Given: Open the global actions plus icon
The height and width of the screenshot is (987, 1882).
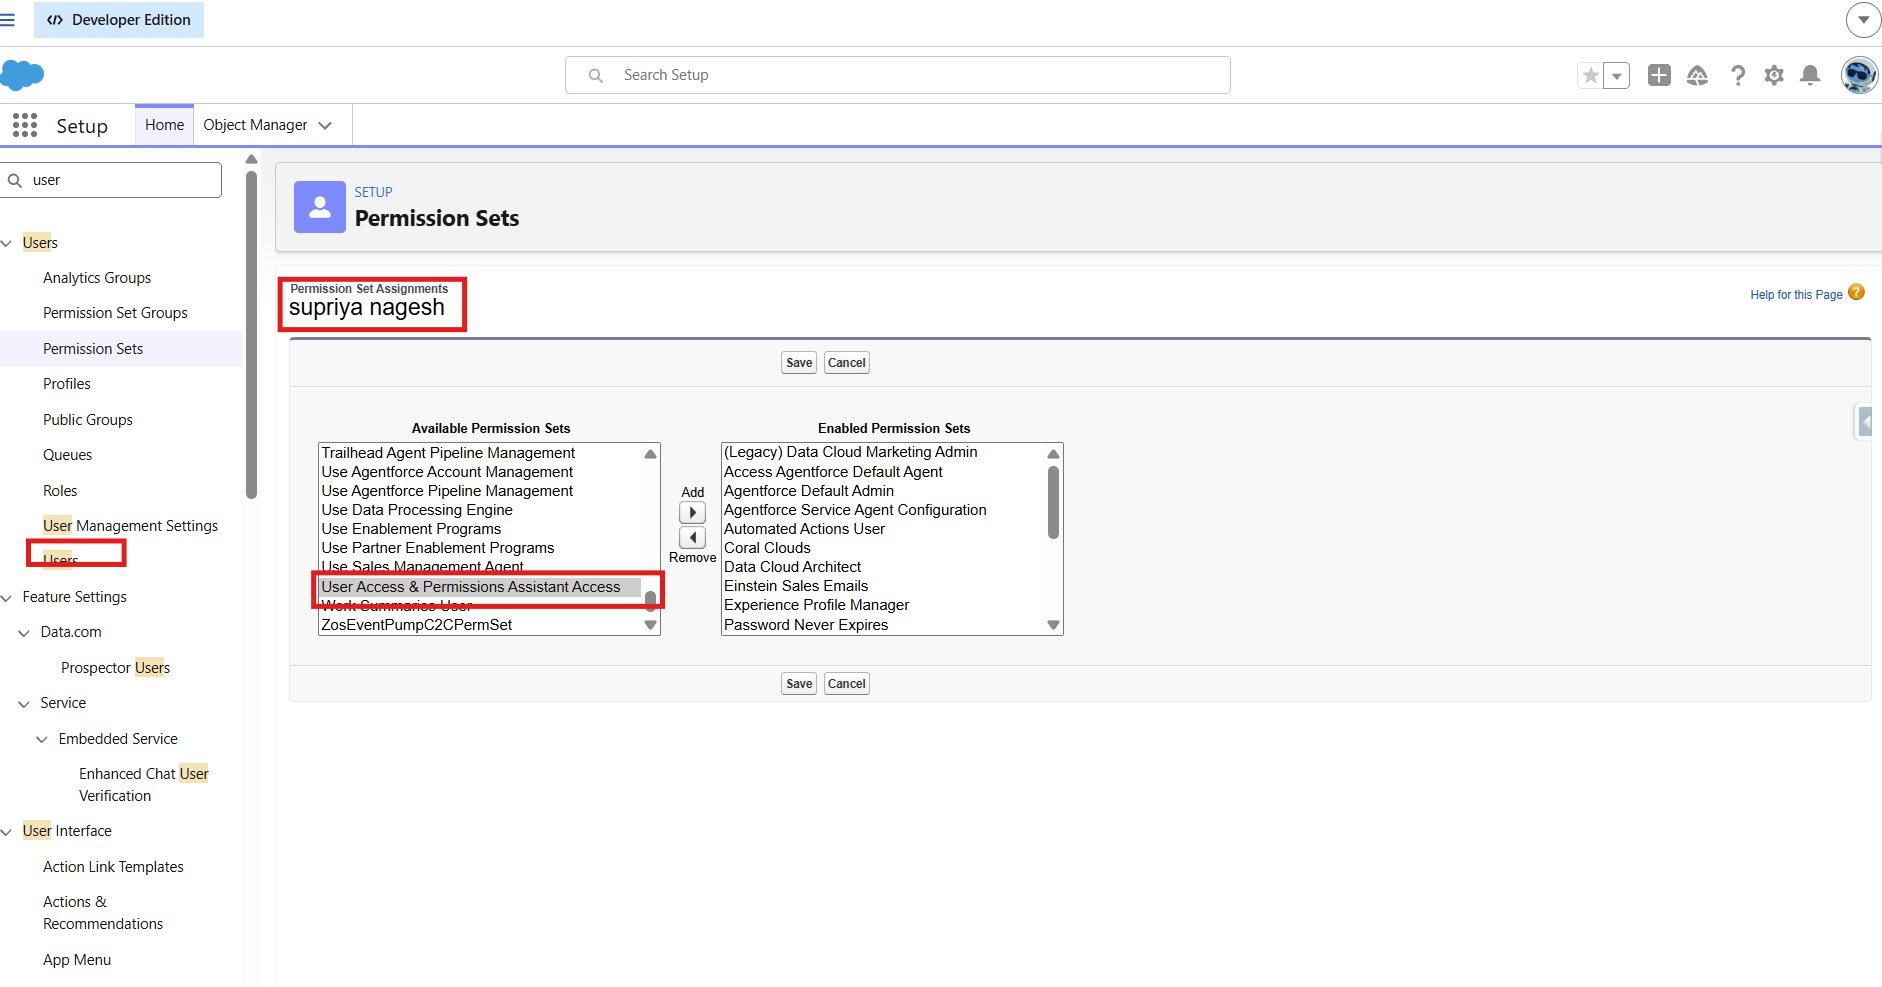Looking at the screenshot, I should [x=1659, y=75].
